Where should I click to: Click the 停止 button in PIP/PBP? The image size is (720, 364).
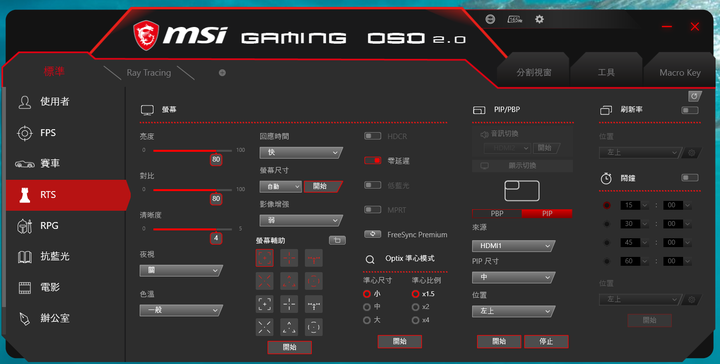546,342
